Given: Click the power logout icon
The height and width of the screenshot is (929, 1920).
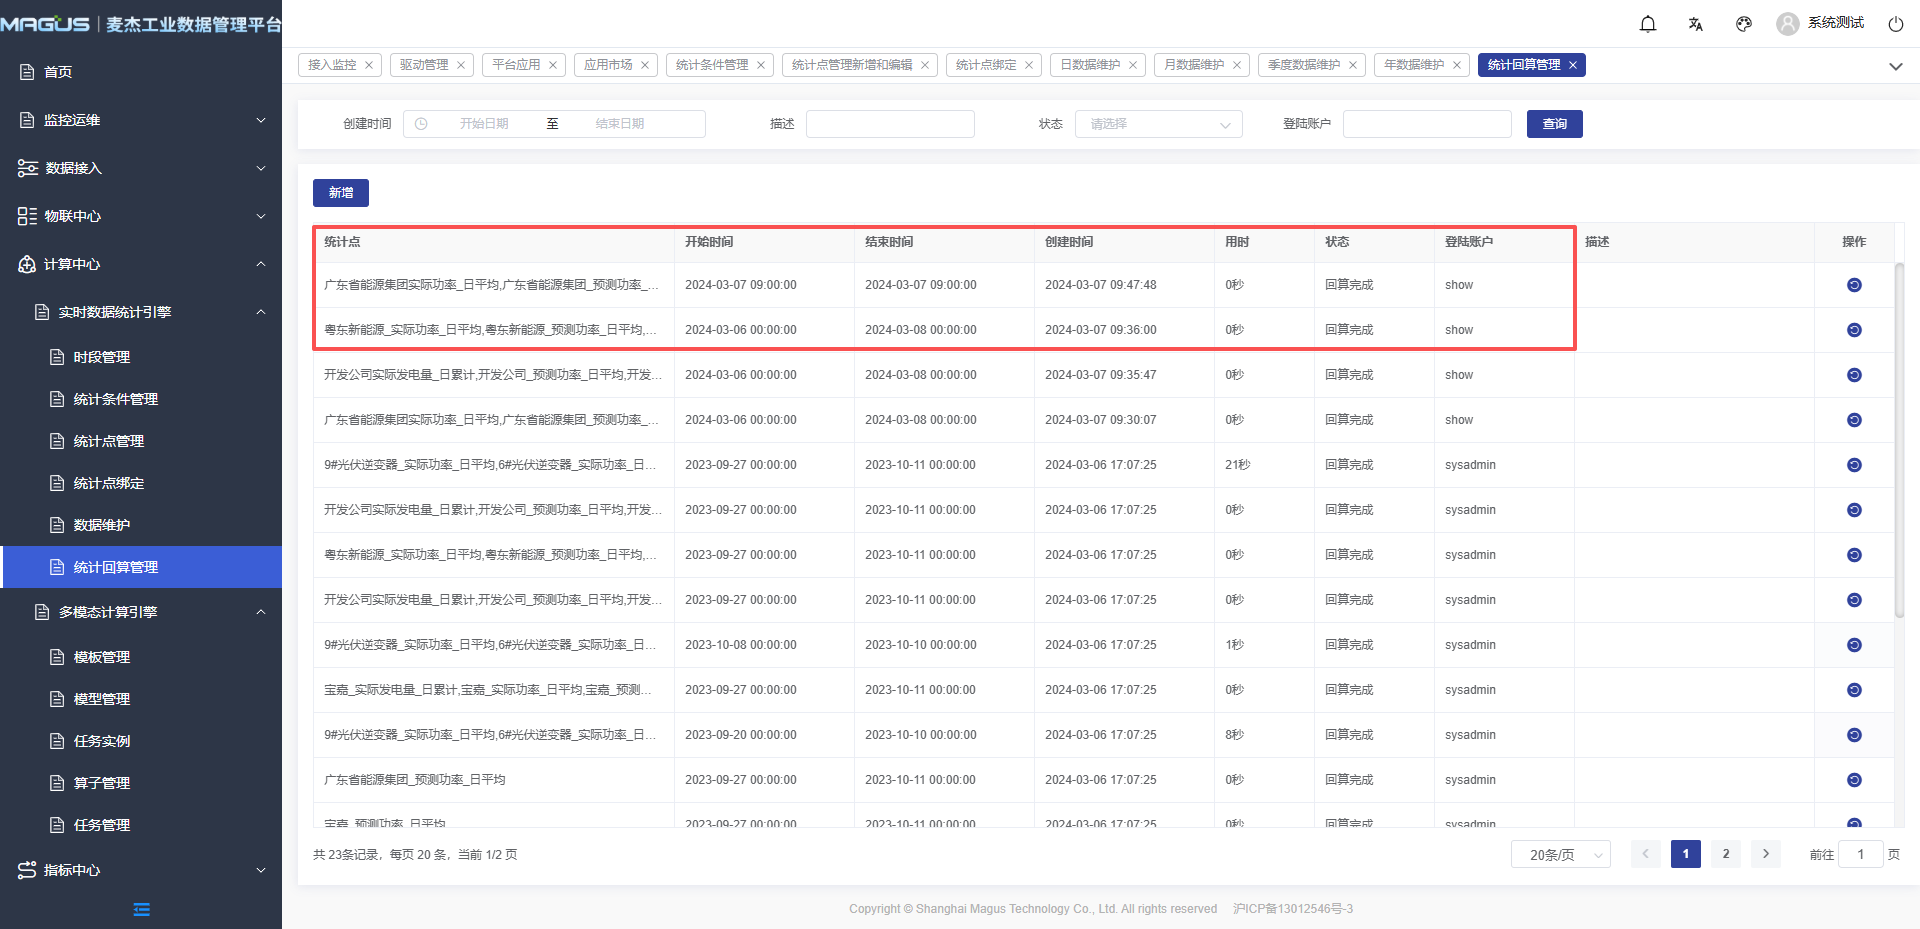Looking at the screenshot, I should click(x=1895, y=24).
